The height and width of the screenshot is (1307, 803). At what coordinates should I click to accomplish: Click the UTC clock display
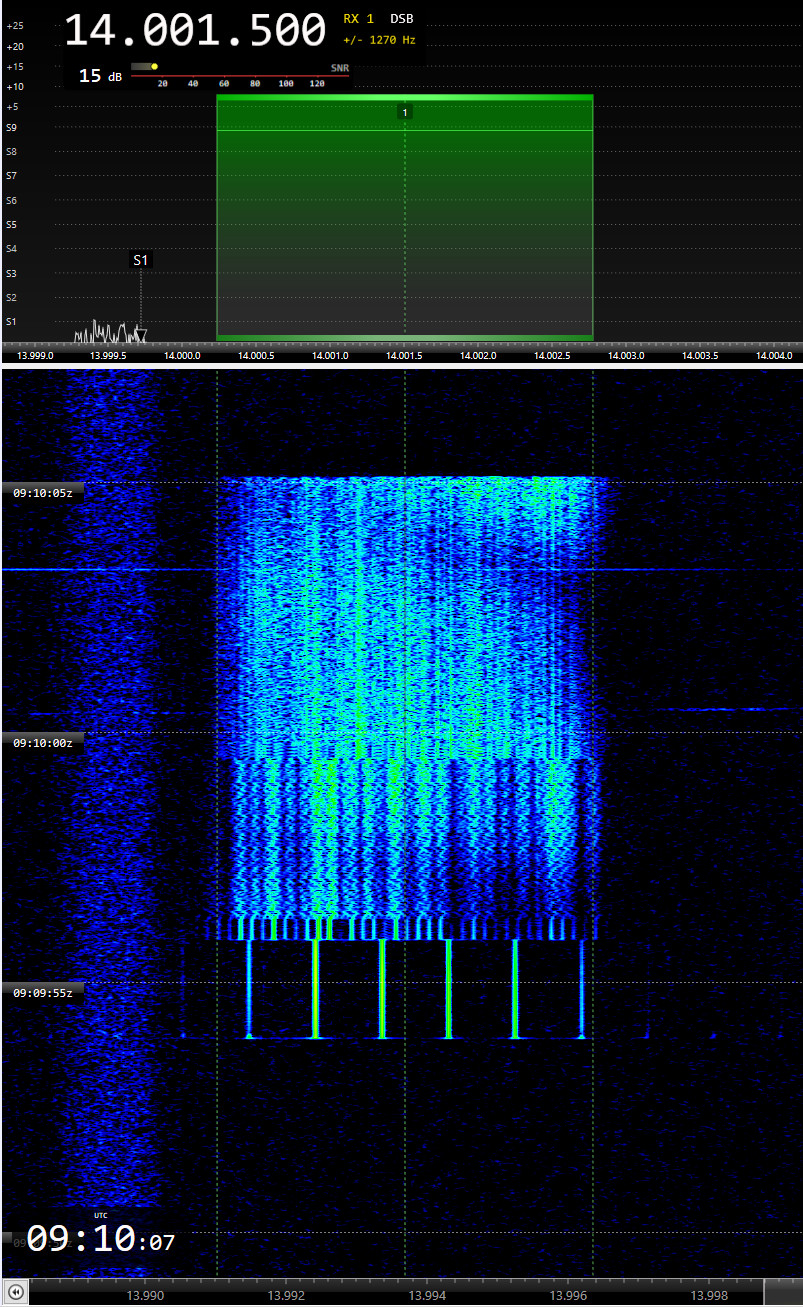click(100, 1241)
